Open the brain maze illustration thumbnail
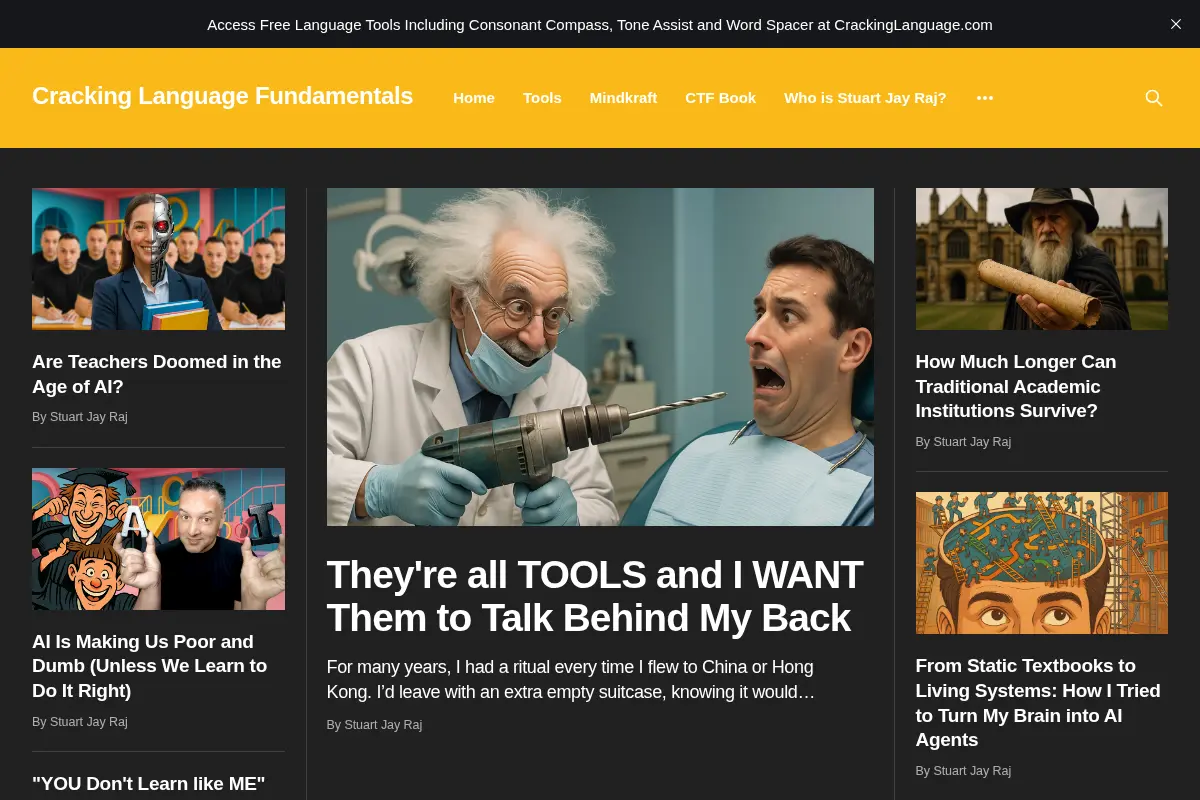The height and width of the screenshot is (800, 1200). tap(1042, 563)
